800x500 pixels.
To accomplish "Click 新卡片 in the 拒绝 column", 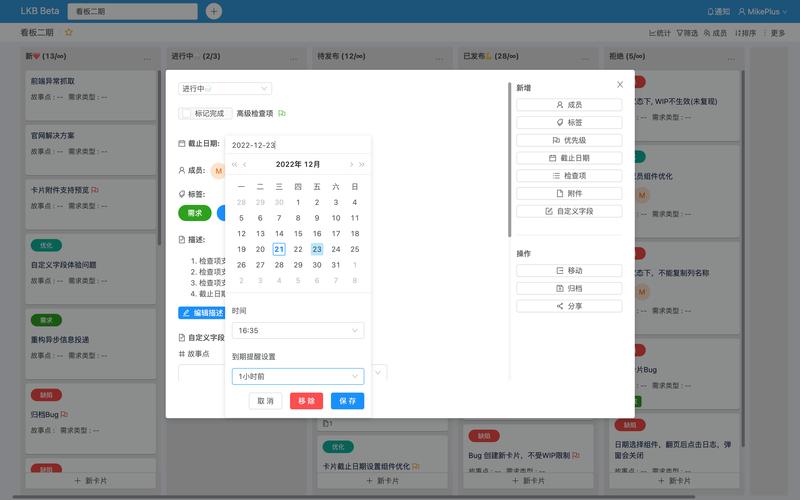I will pos(674,481).
